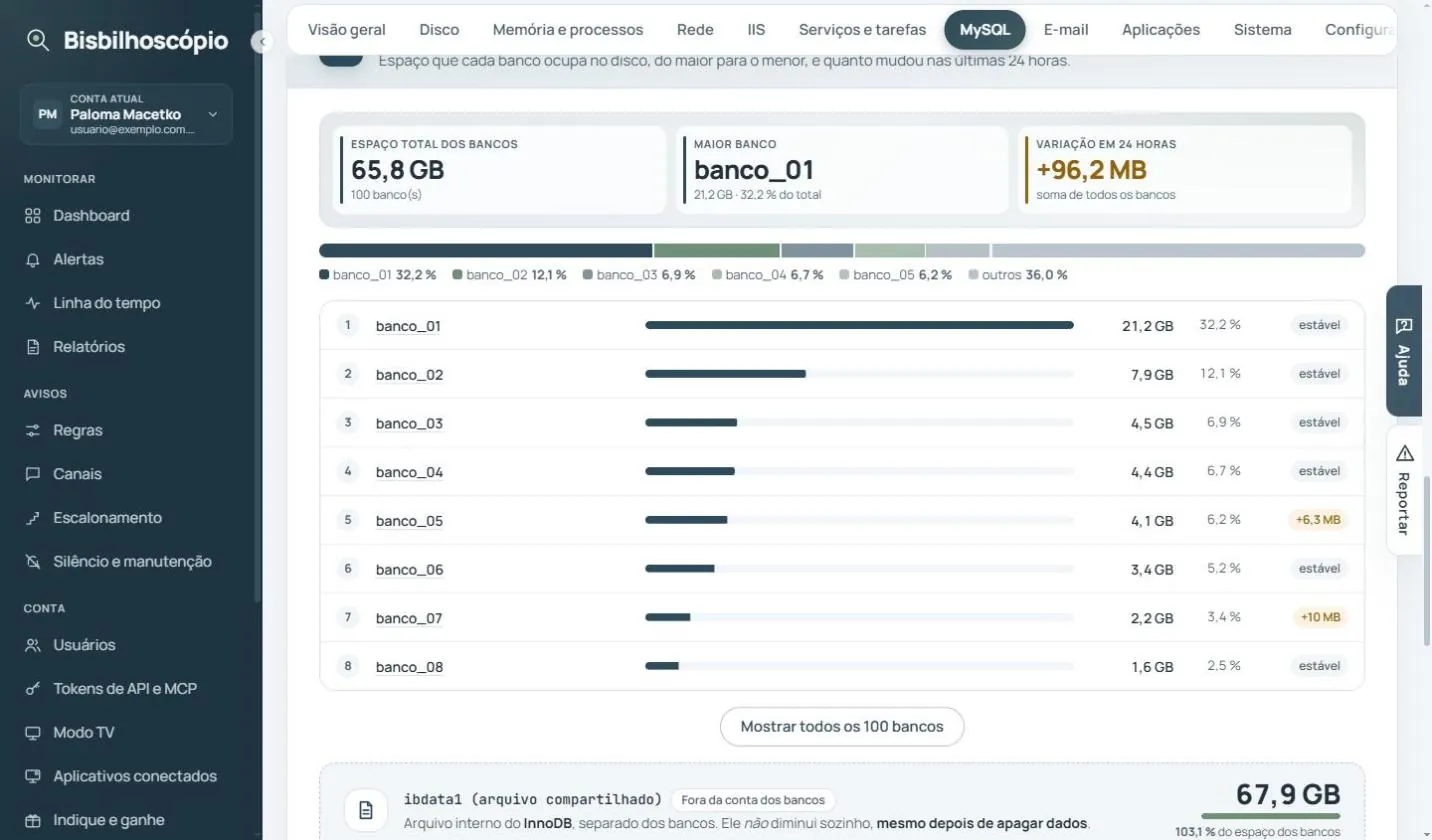Click the Fora da conta dos bancos tag
The image size is (1432, 840).
pyautogui.click(x=753, y=800)
